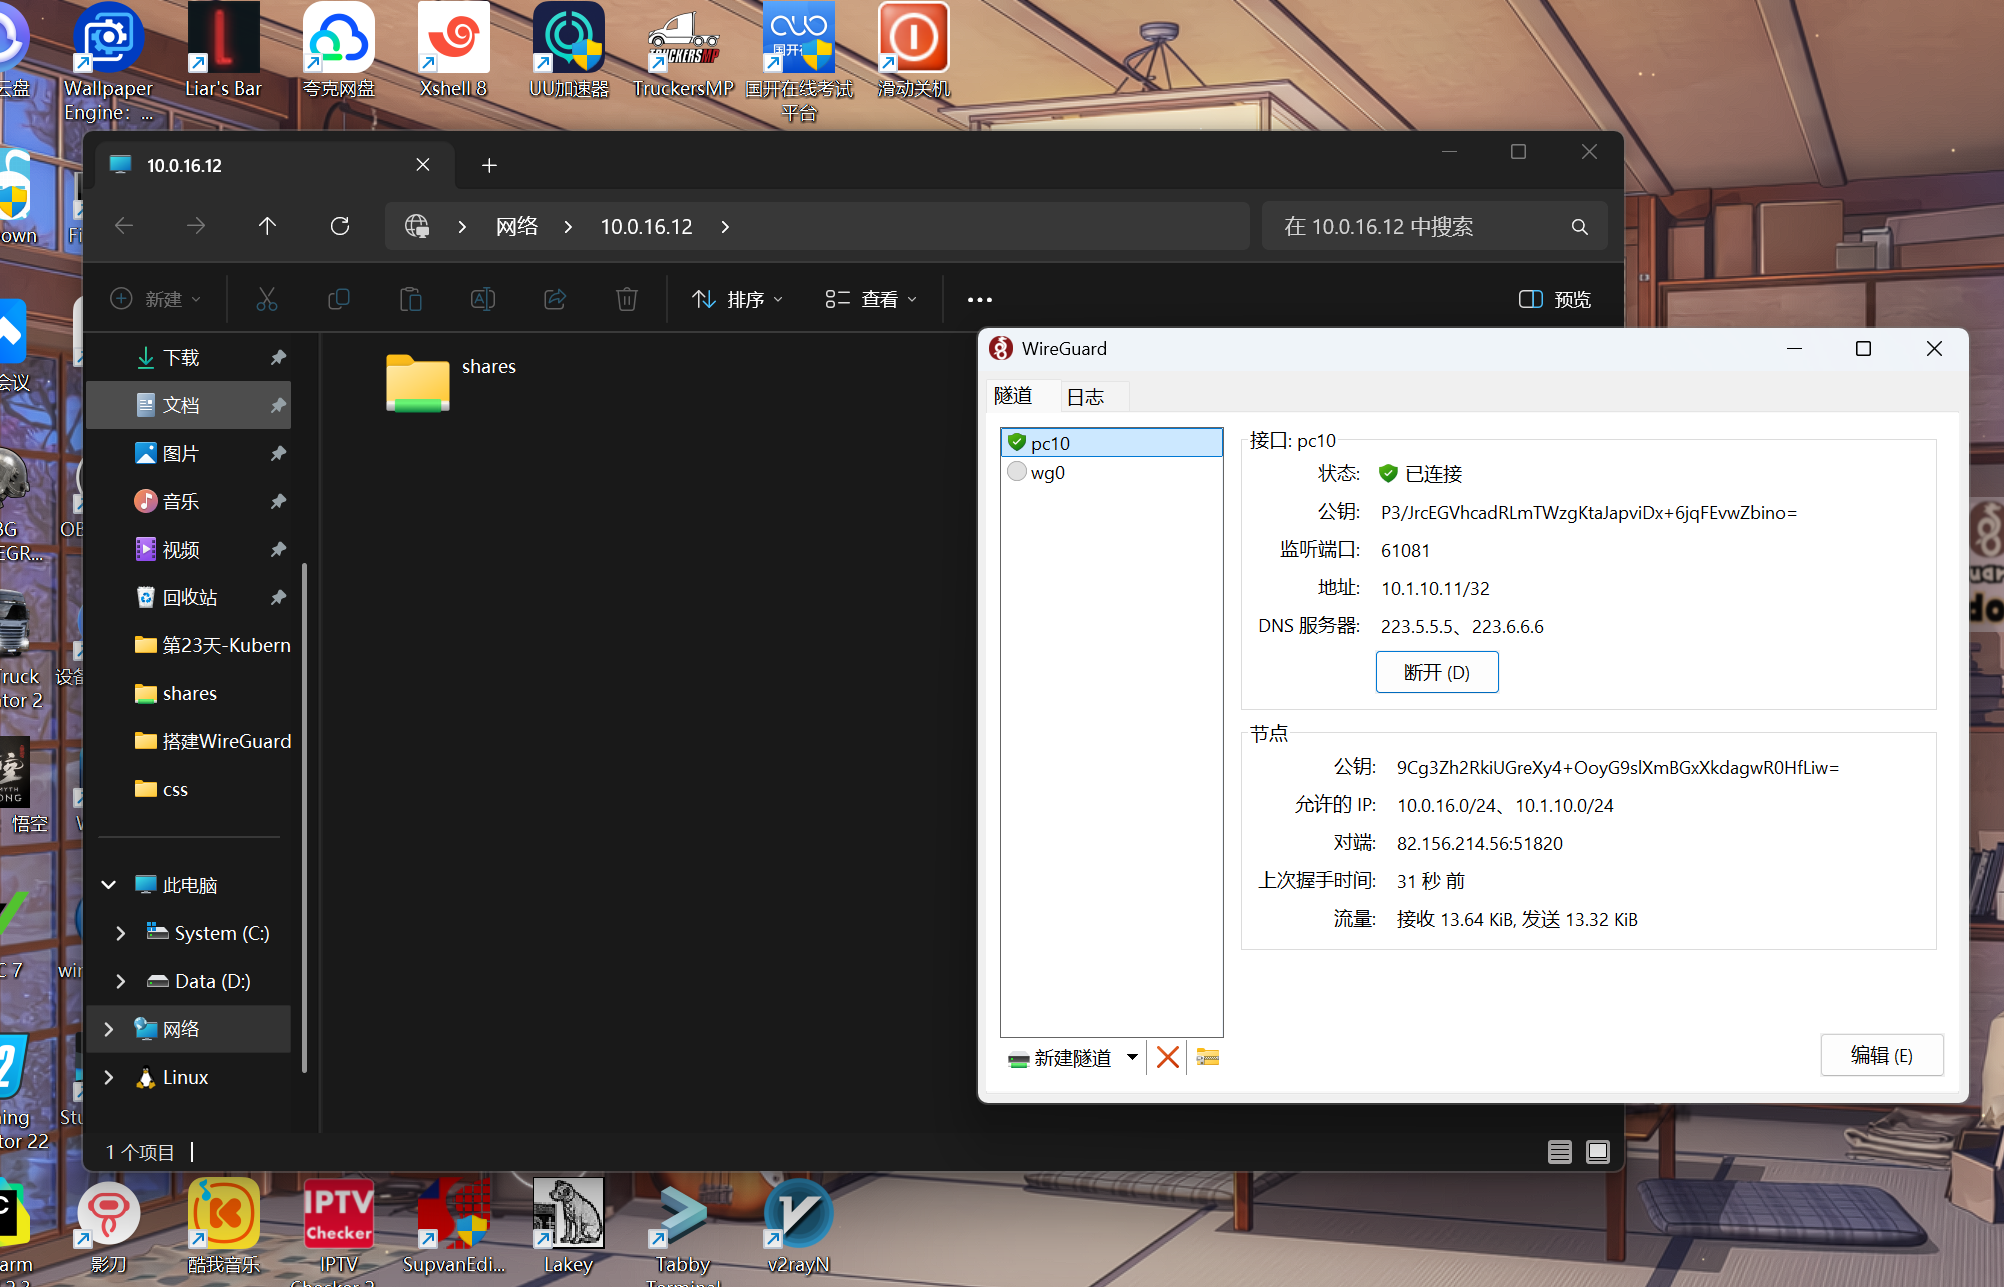Expand the System (C:) drive tree
The image size is (2004, 1287).
tap(121, 933)
